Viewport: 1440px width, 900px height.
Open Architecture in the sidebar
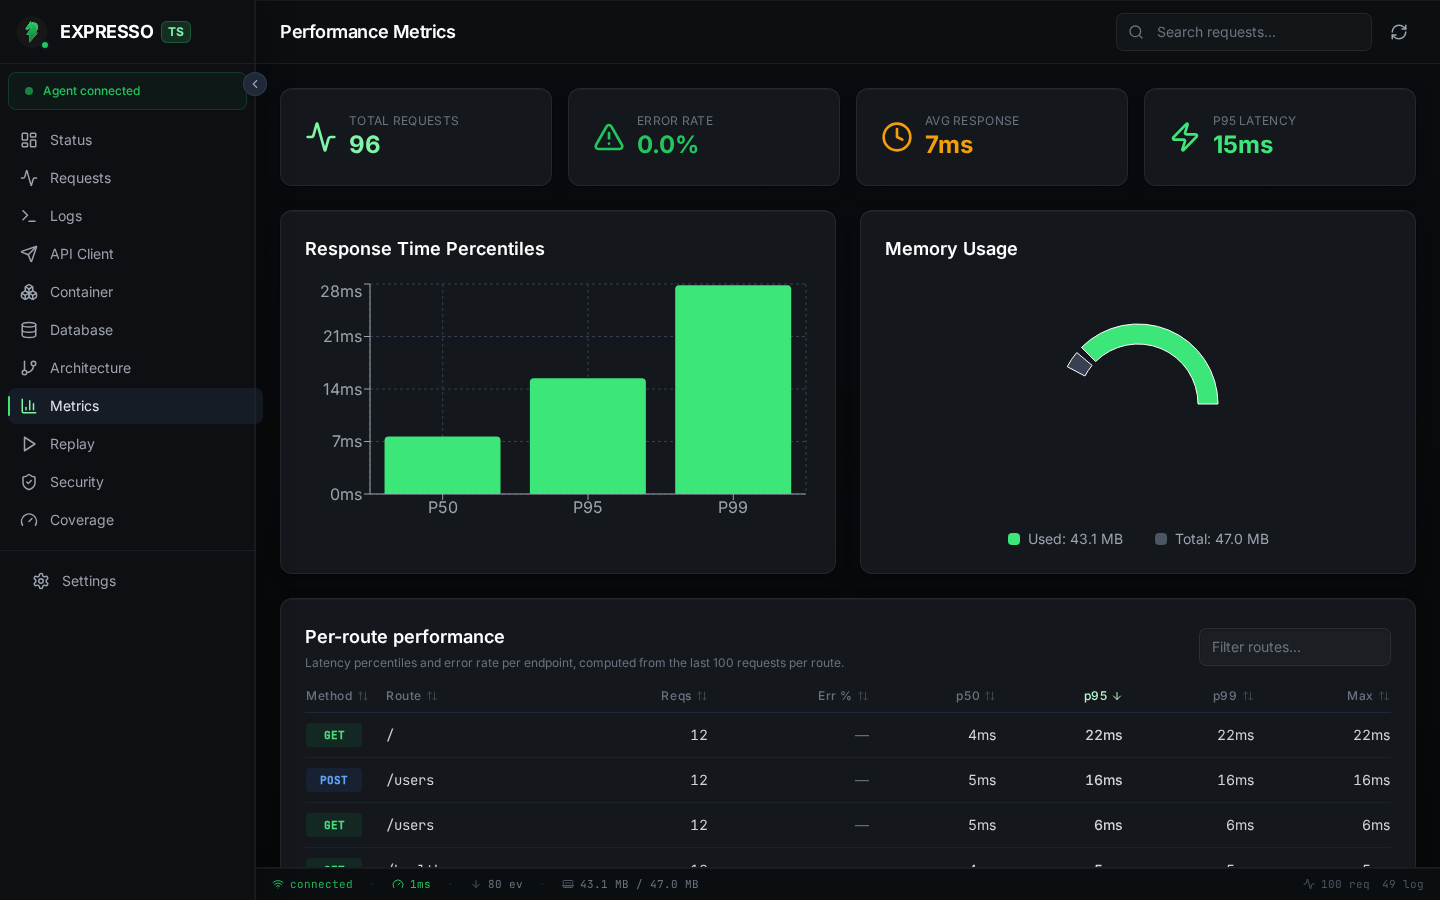tap(135, 368)
